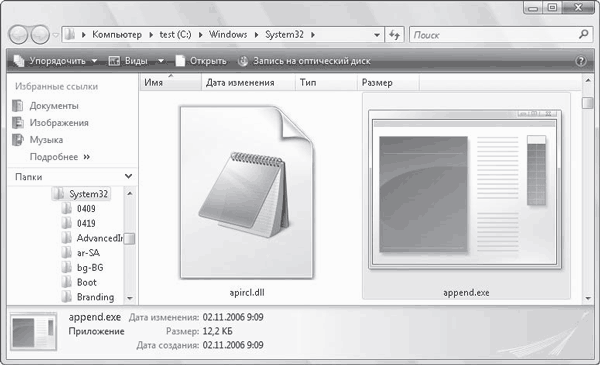Expand arrow after Windows in address bar
The image size is (600, 365).
click(x=256, y=35)
